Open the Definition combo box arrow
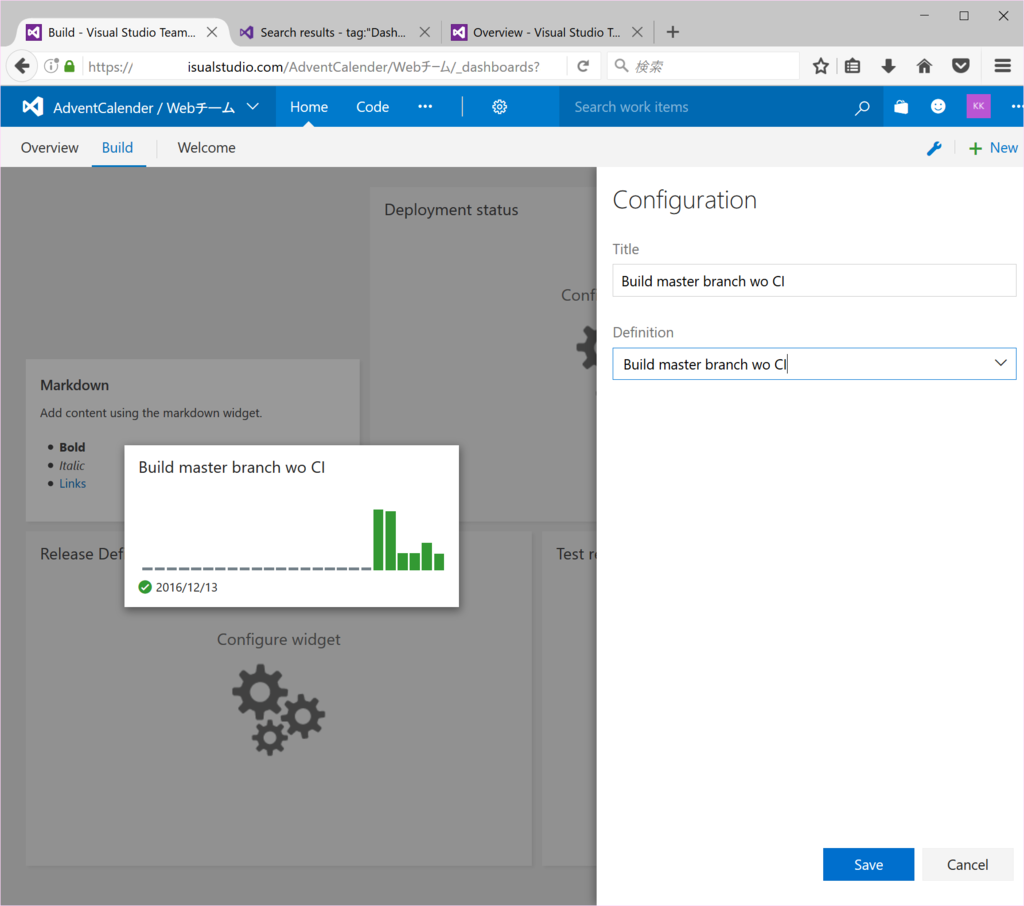 pyautogui.click(x=1000, y=363)
